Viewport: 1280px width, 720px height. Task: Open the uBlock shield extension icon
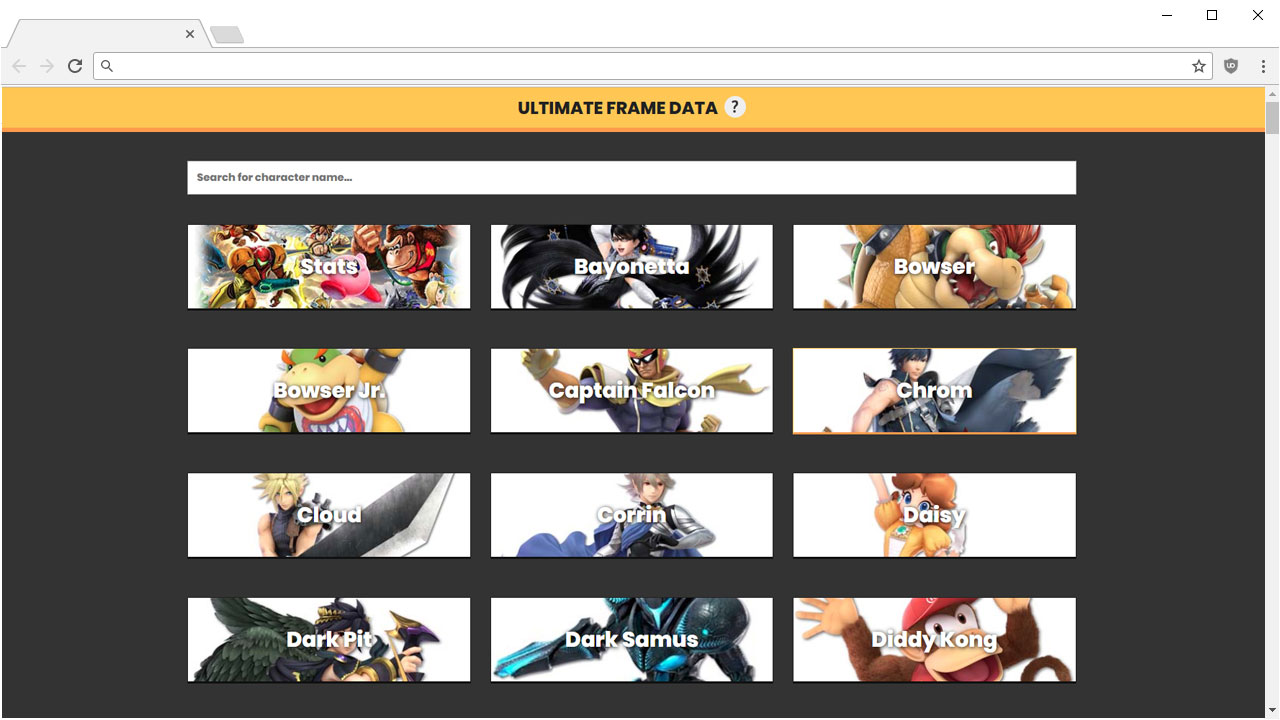pyautogui.click(x=1231, y=66)
